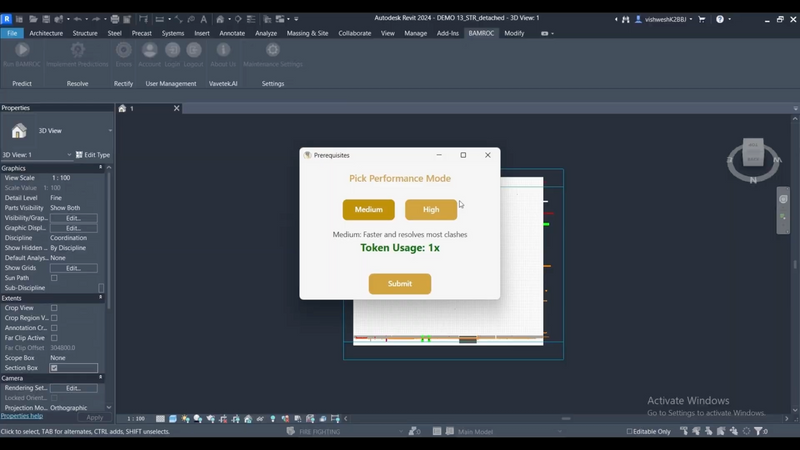The height and width of the screenshot is (450, 800).
Task: Click the Text tool A icon
Action: 204,19
